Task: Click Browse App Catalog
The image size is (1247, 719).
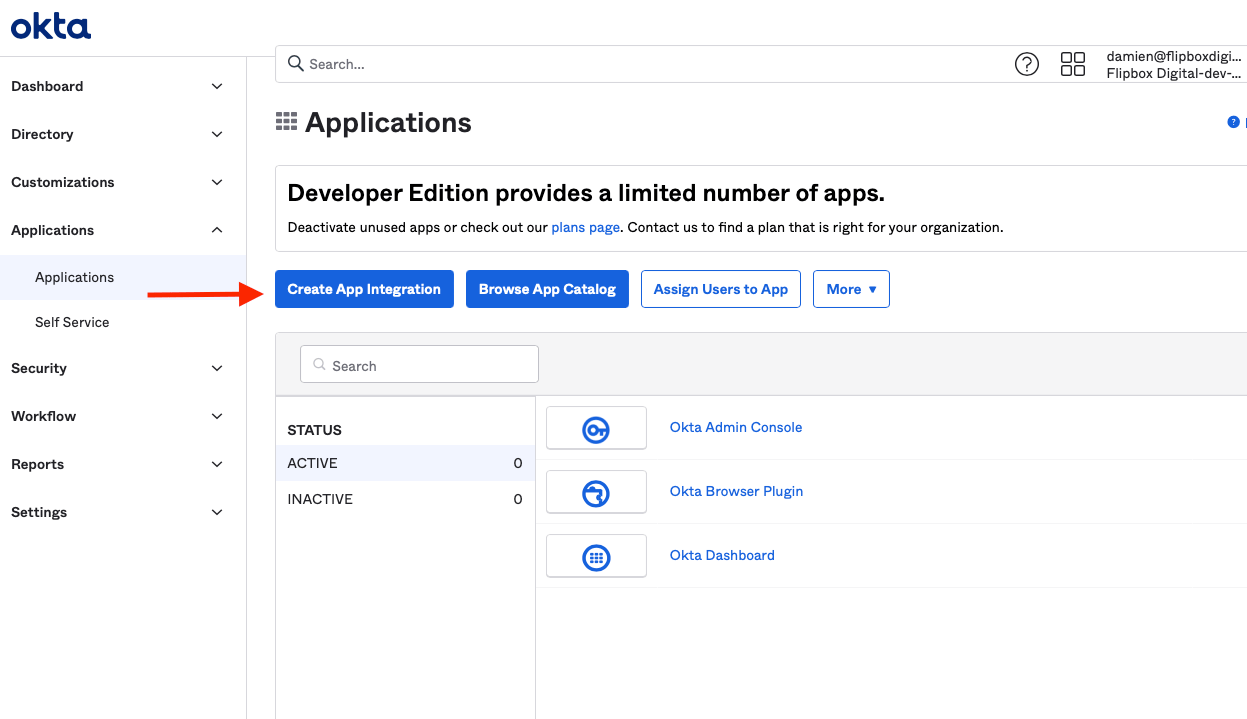Action: [x=547, y=289]
